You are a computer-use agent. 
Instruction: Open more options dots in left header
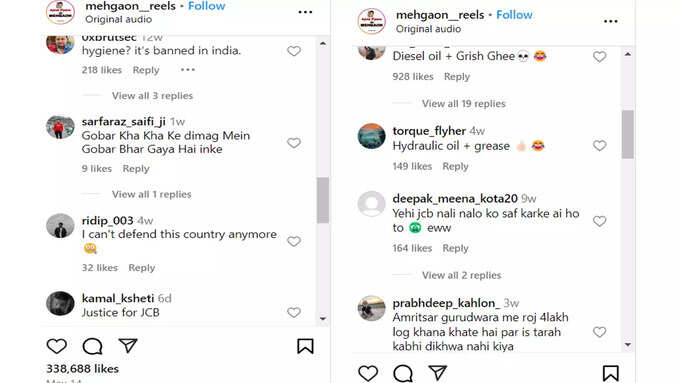pos(305,12)
